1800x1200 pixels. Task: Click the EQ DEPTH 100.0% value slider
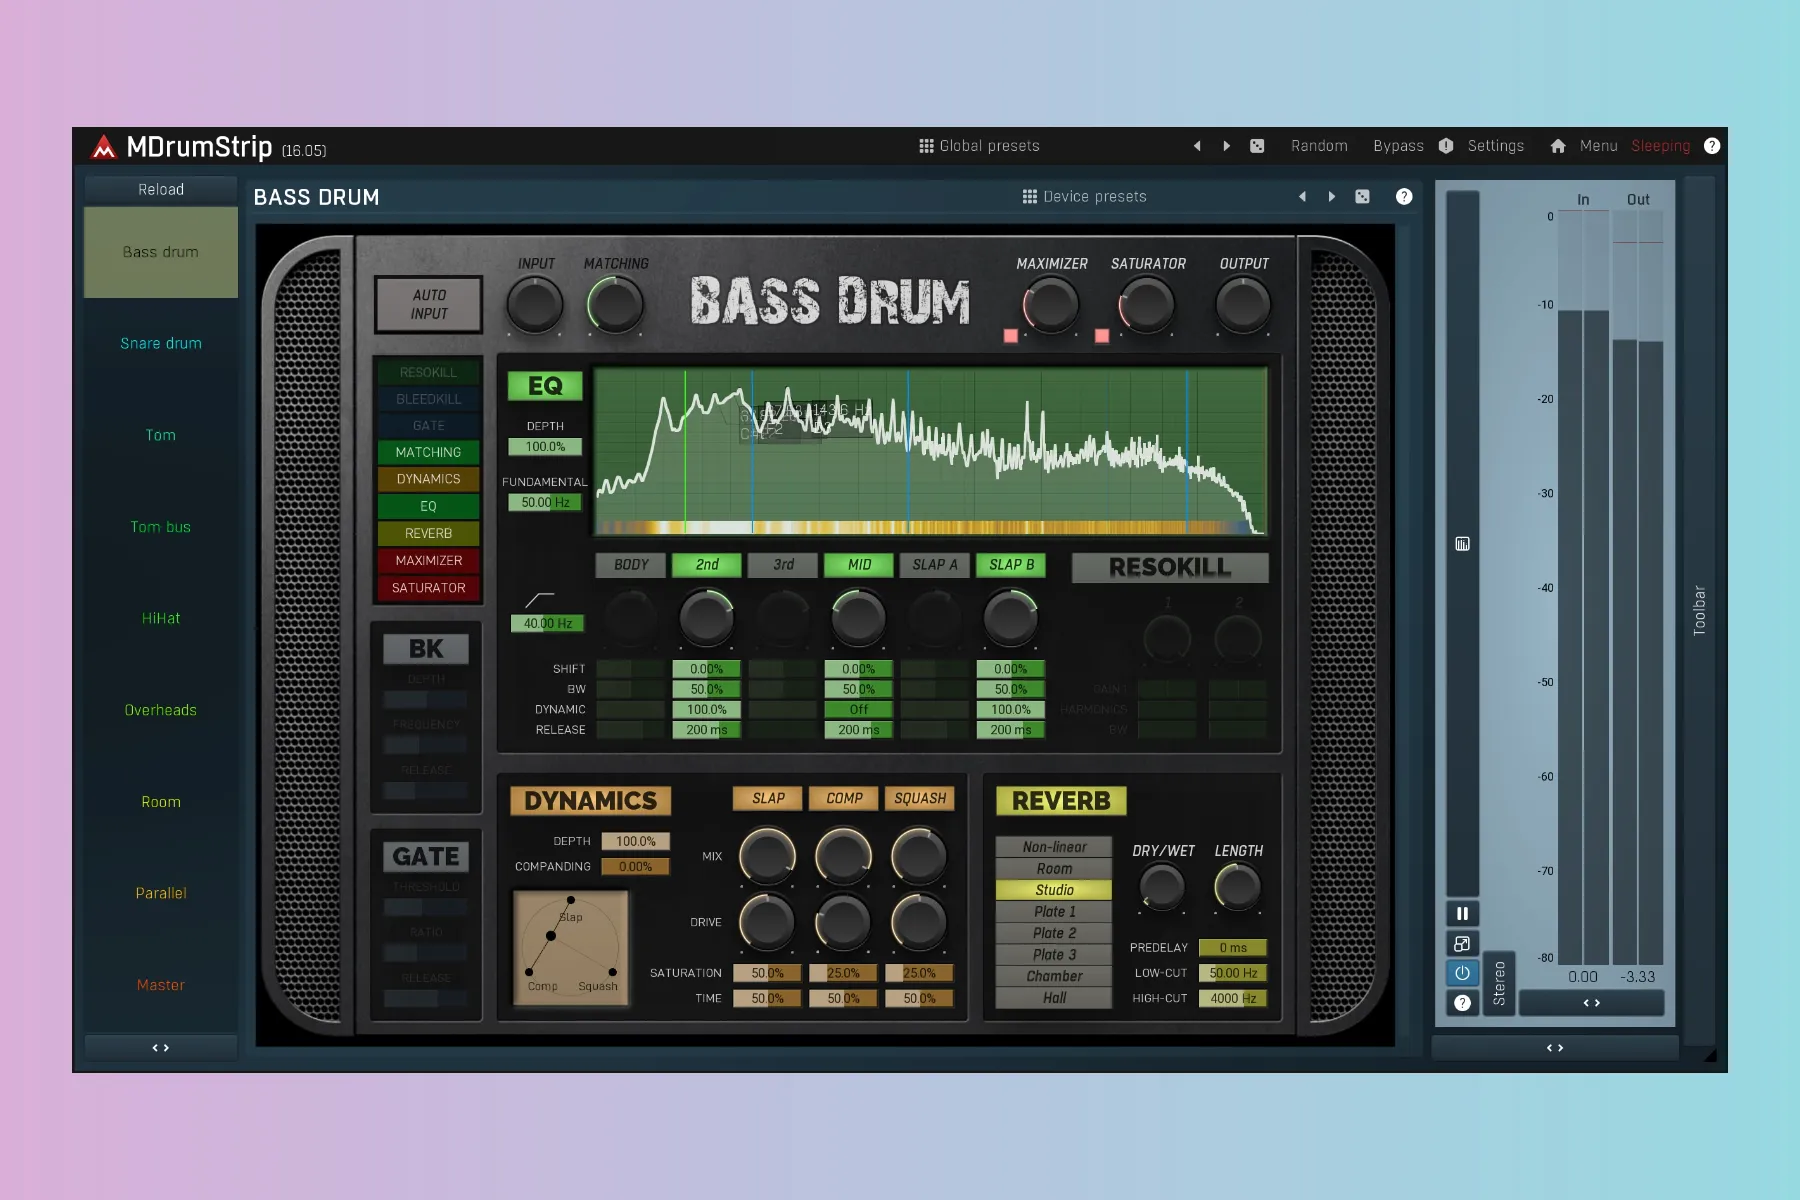click(545, 447)
